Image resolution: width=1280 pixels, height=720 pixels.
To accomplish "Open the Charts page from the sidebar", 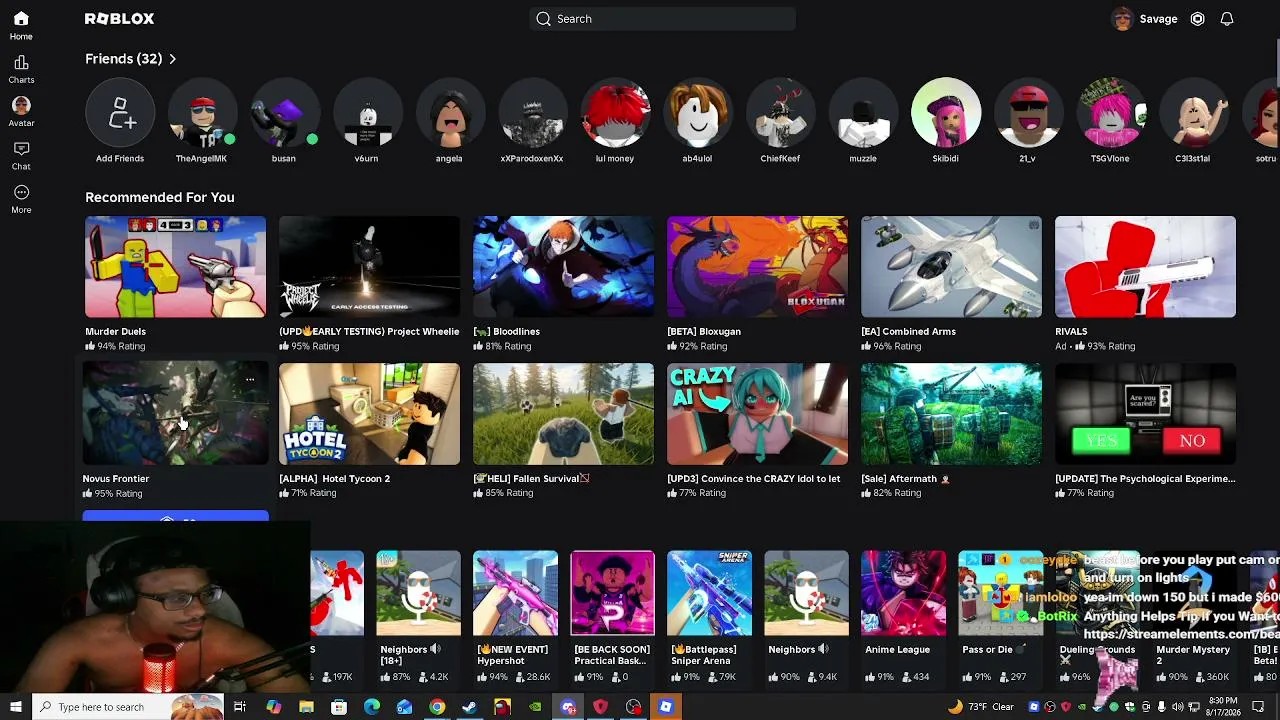I will coord(21,69).
